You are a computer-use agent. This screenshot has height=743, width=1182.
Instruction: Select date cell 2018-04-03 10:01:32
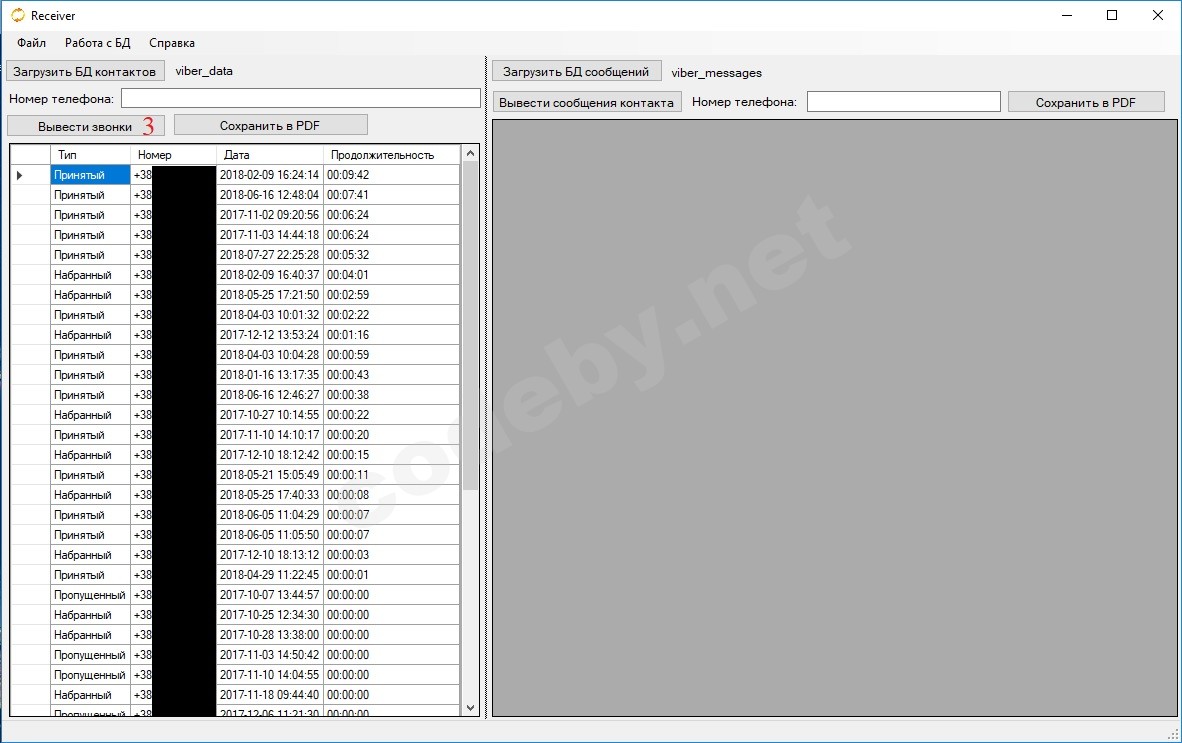270,315
